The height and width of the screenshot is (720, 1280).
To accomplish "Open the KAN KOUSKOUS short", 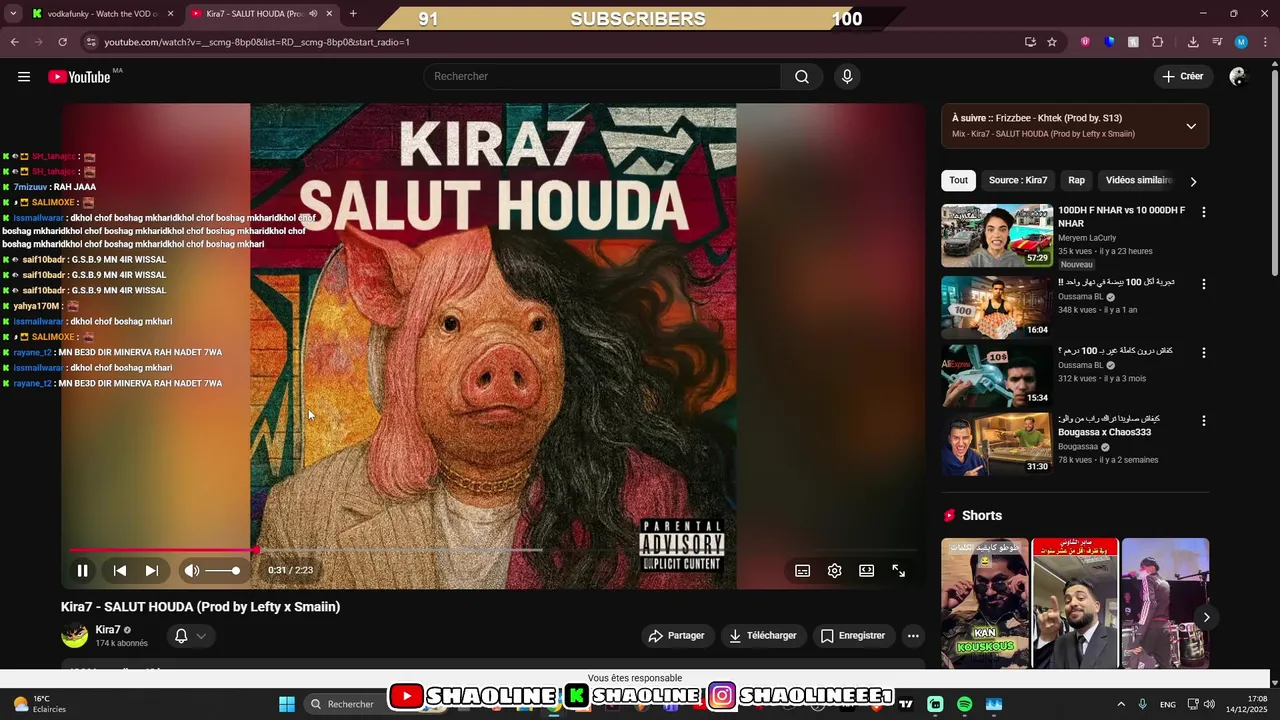I will 984,603.
